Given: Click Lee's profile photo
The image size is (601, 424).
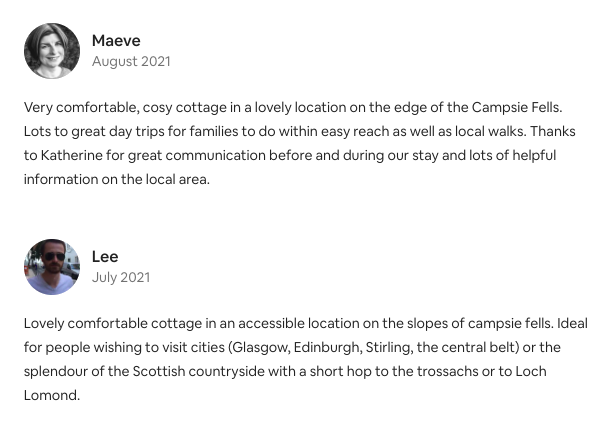Looking at the screenshot, I should tap(52, 267).
